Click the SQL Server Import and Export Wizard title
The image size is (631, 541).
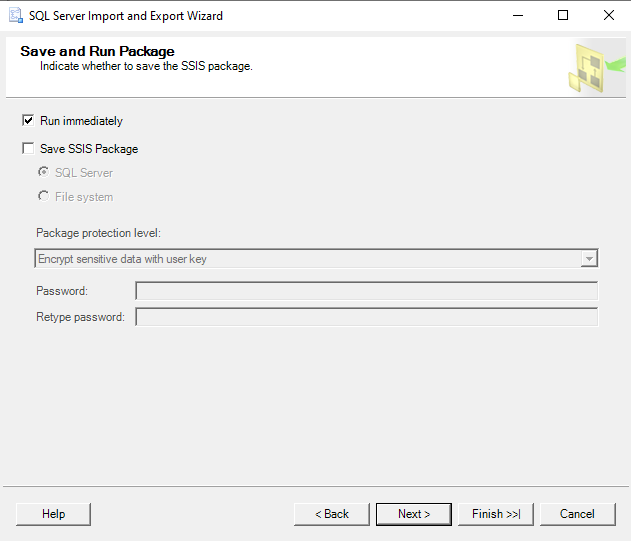126,16
